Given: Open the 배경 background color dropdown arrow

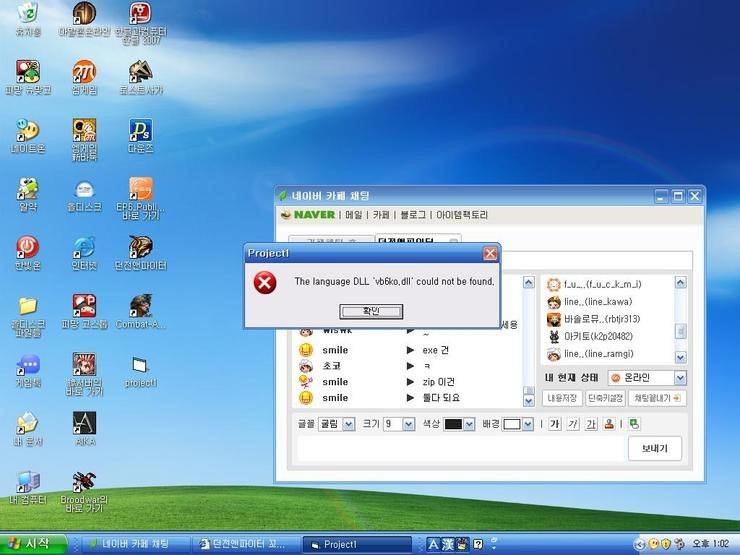Looking at the screenshot, I should (x=528, y=424).
